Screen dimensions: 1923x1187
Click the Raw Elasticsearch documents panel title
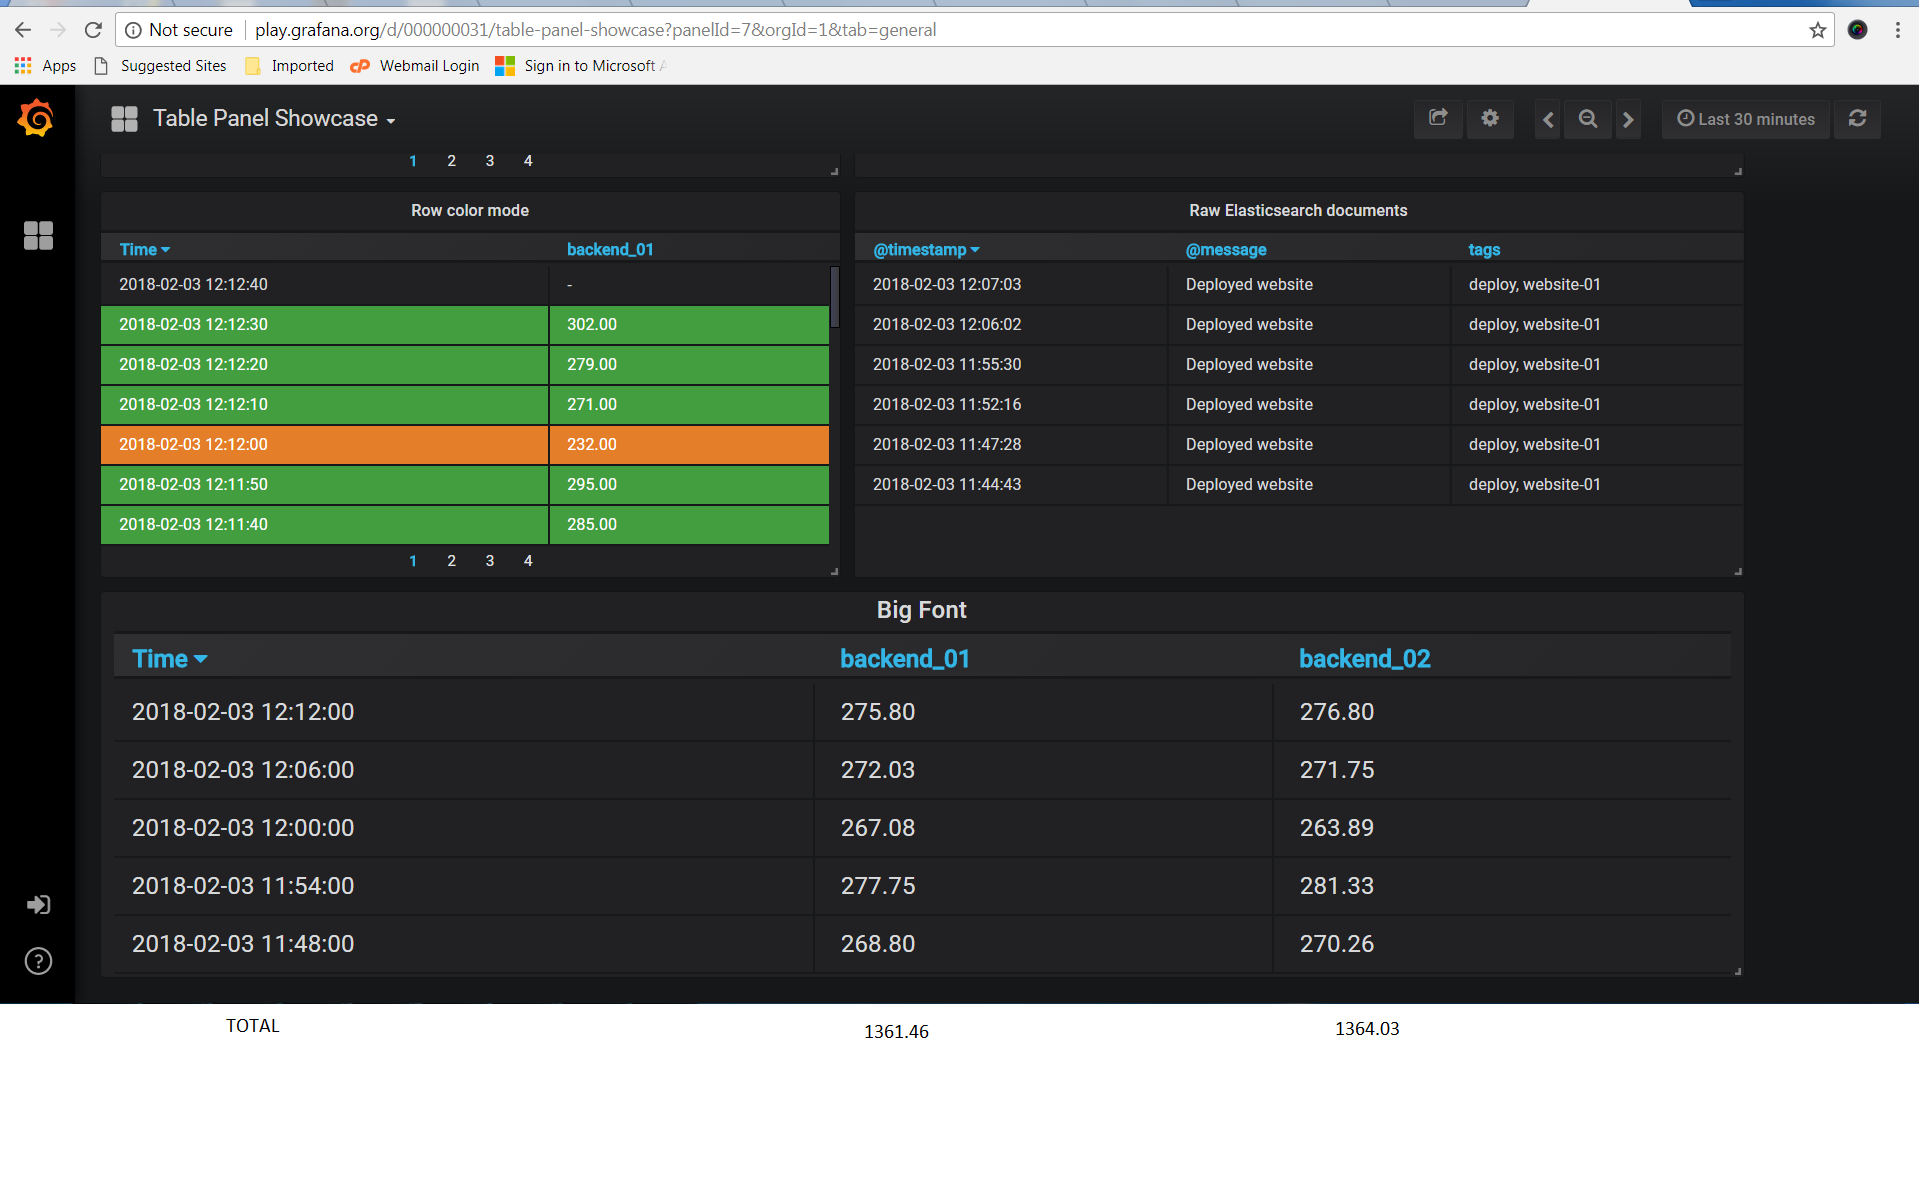(x=1297, y=211)
